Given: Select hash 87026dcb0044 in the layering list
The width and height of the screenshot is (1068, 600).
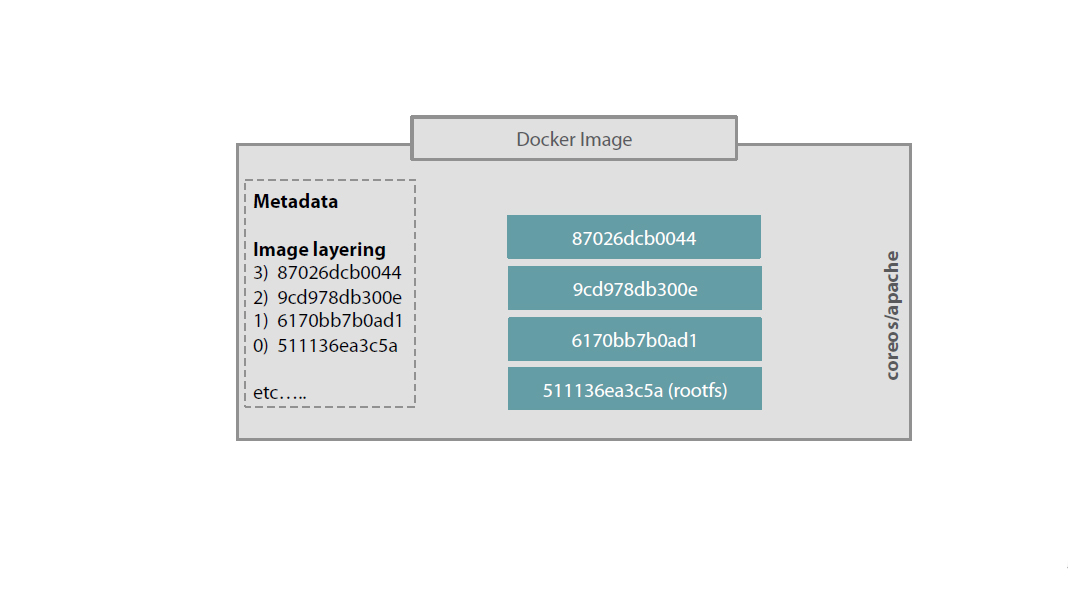Looking at the screenshot, I should pos(339,272).
